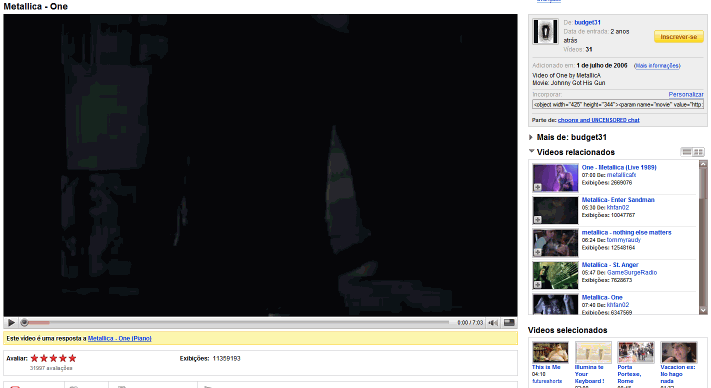Image resolution: width=711 pixels, height=388 pixels.
Task: Open 'Illumina te Your Keyboard !' title link
Action: coord(589,374)
